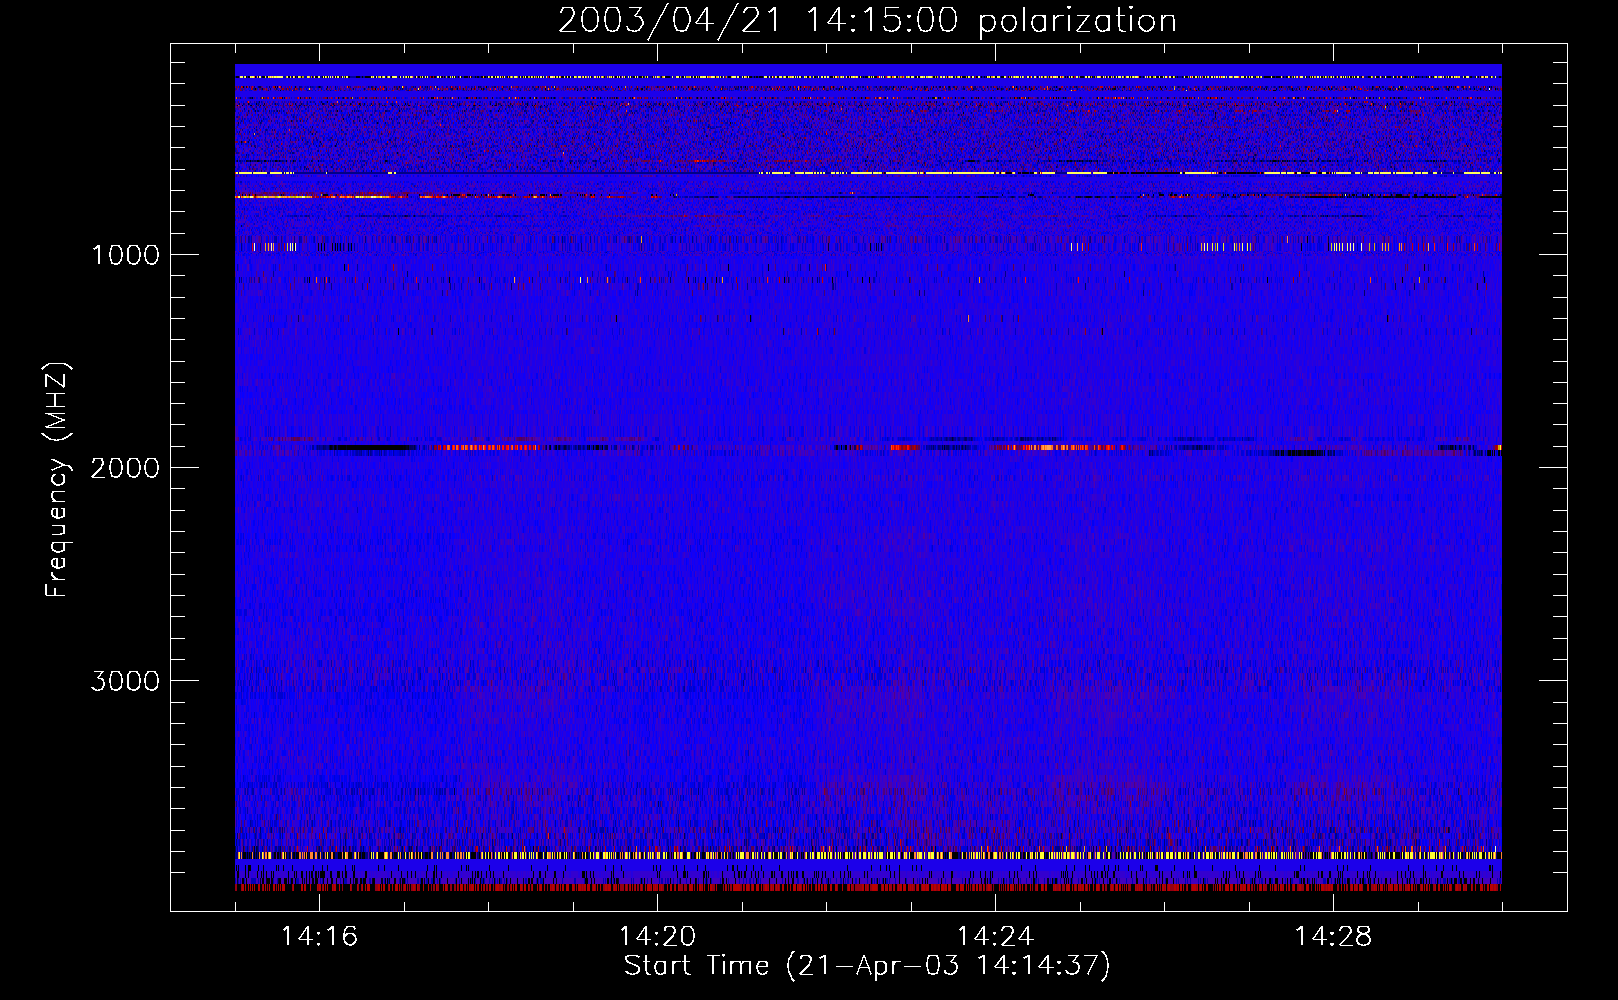The width and height of the screenshot is (1618, 1000).
Task: Click the 14:16 time tick label
Action: click(x=319, y=937)
